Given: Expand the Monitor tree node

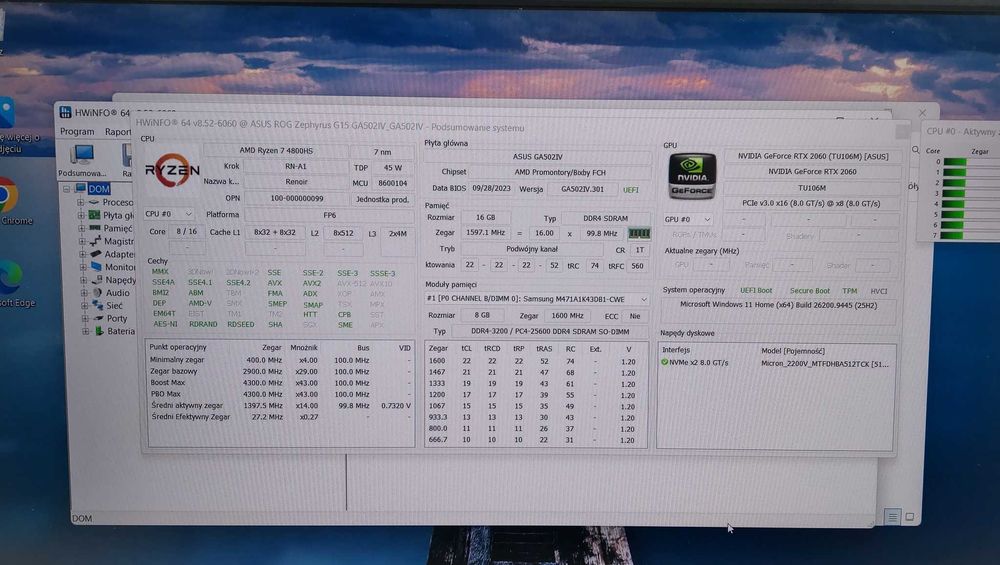Looking at the screenshot, I should (x=83, y=267).
